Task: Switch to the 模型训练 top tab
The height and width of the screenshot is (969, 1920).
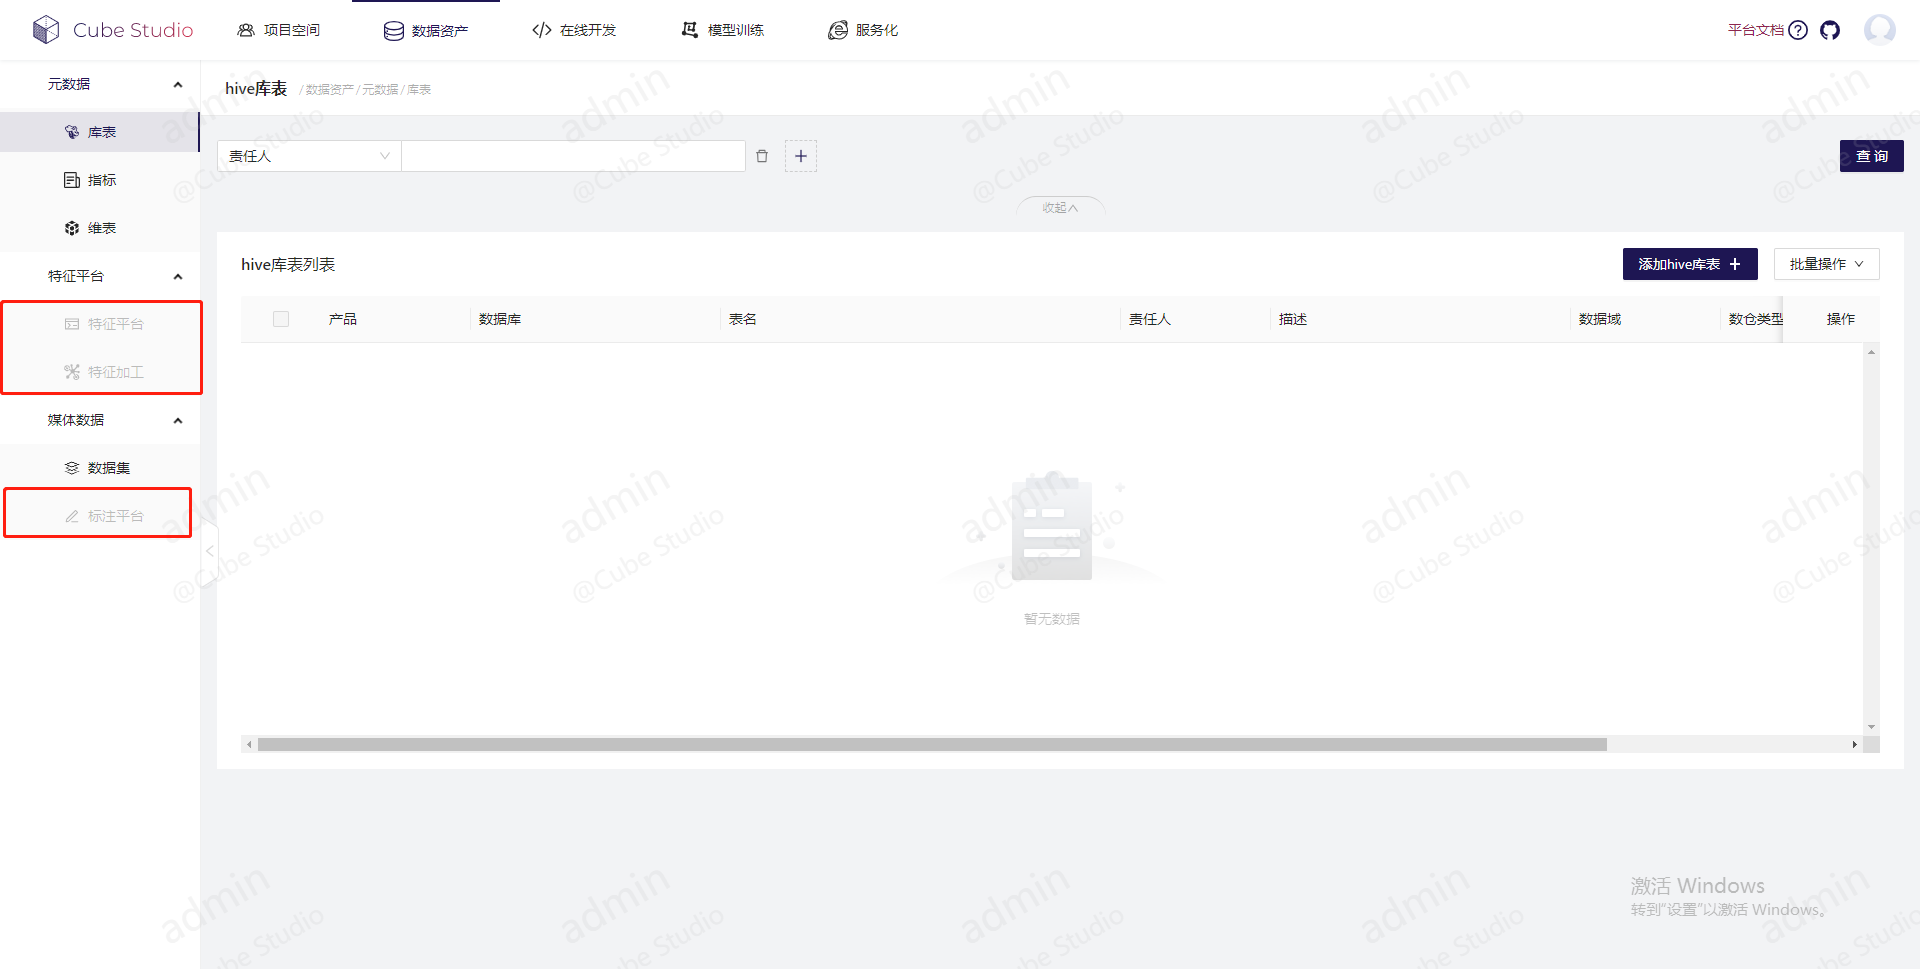Action: pyautogui.click(x=722, y=30)
